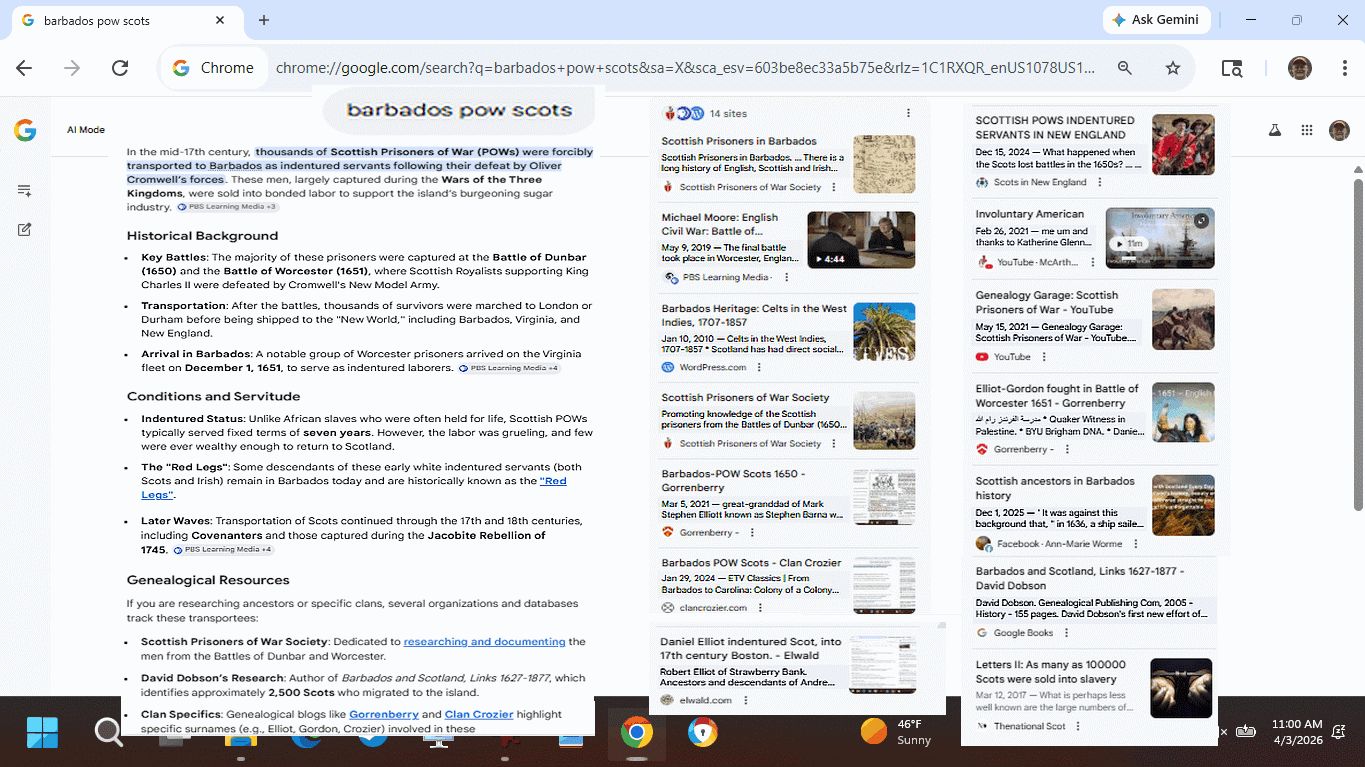The height and width of the screenshot is (767, 1365).
Task: Click the Google G logo in sidebar
Action: pyautogui.click(x=25, y=130)
